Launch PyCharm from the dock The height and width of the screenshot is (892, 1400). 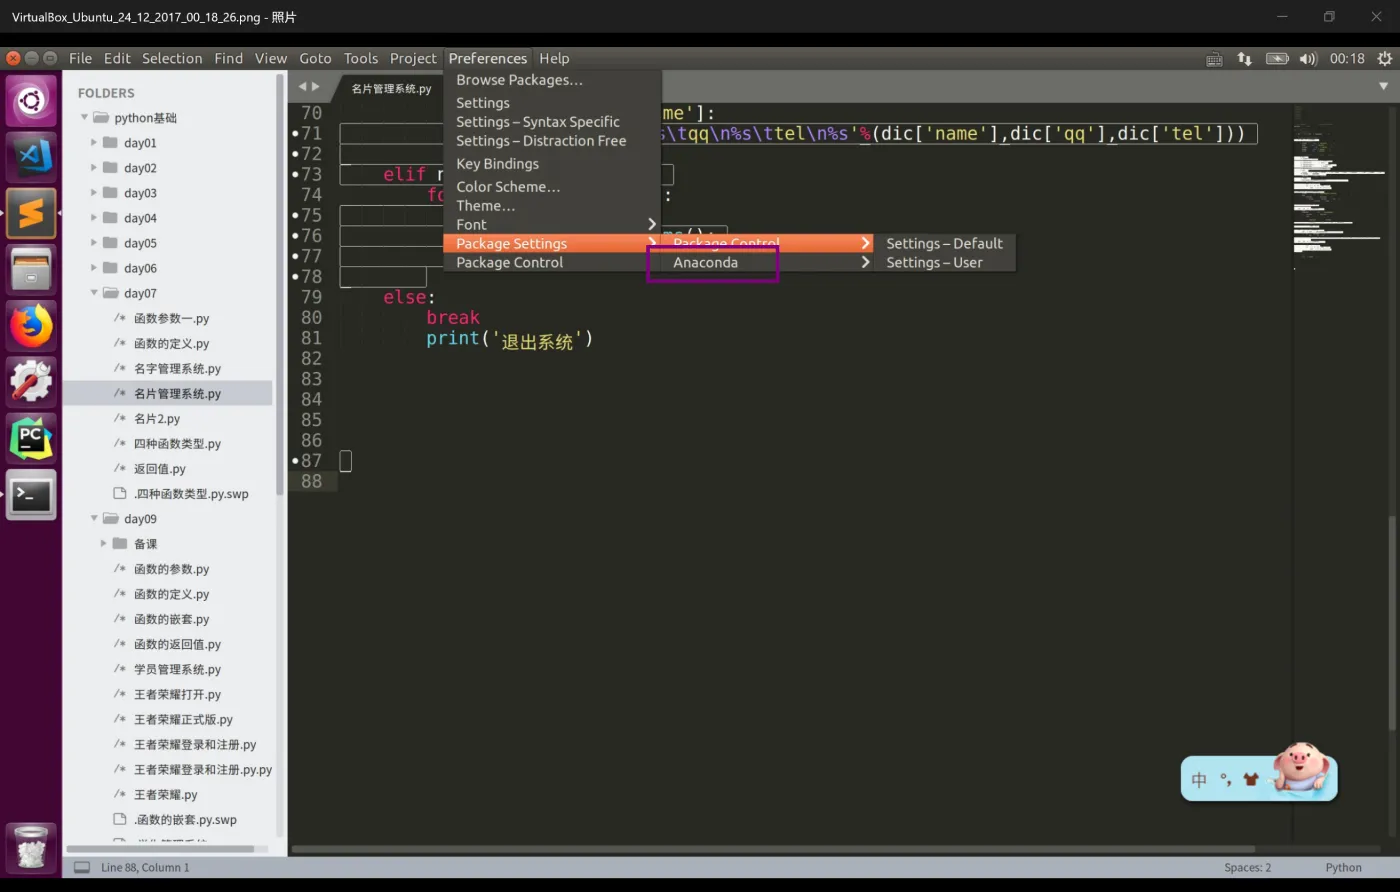pyautogui.click(x=31, y=438)
